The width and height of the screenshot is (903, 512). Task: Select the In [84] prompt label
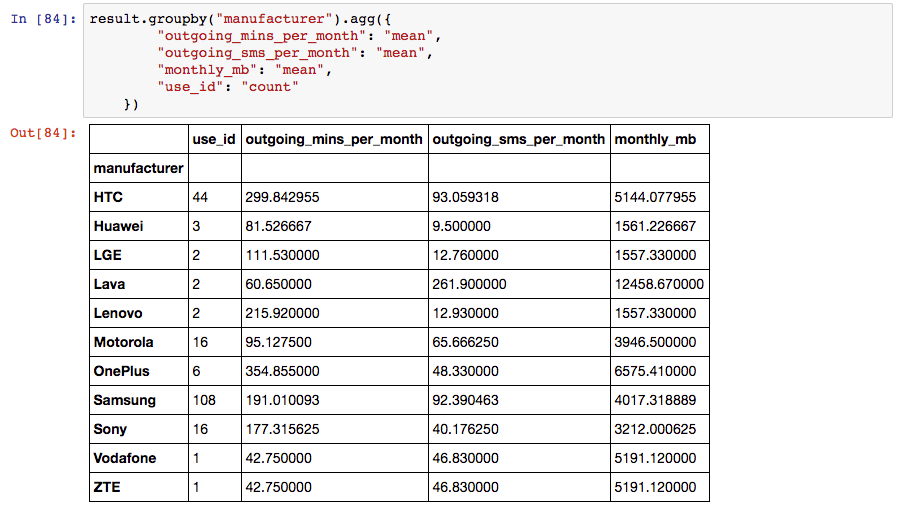click(43, 19)
